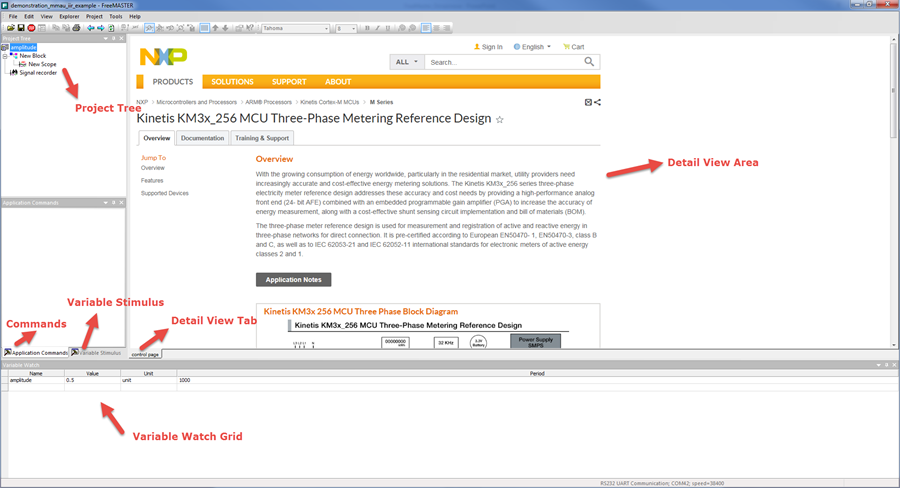Toggle left text alignment in toolbar
The image size is (900, 488).
pyautogui.click(x=426, y=28)
